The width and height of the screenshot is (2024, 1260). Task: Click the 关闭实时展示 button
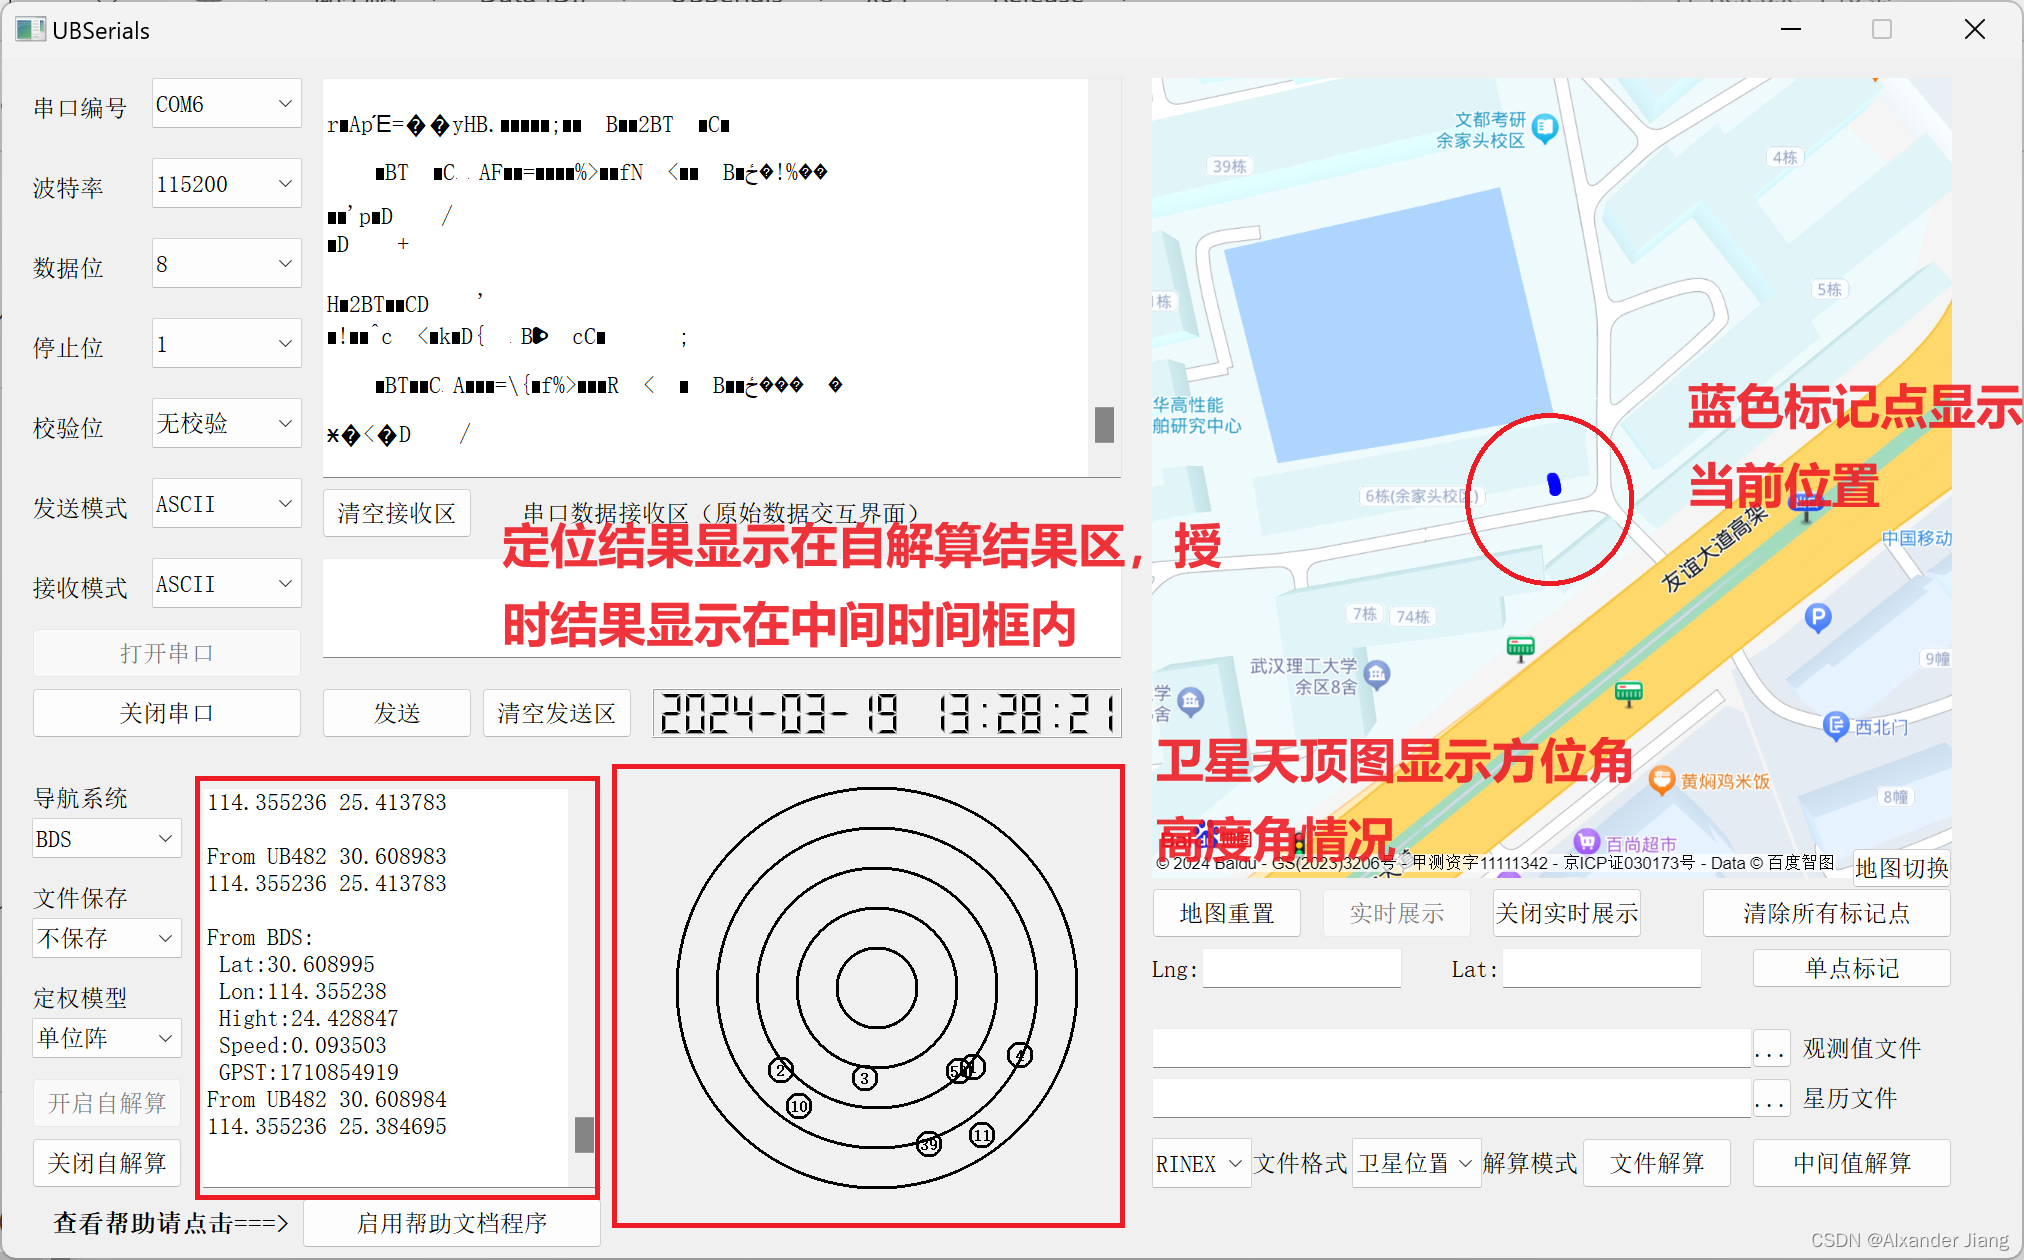tap(1567, 913)
